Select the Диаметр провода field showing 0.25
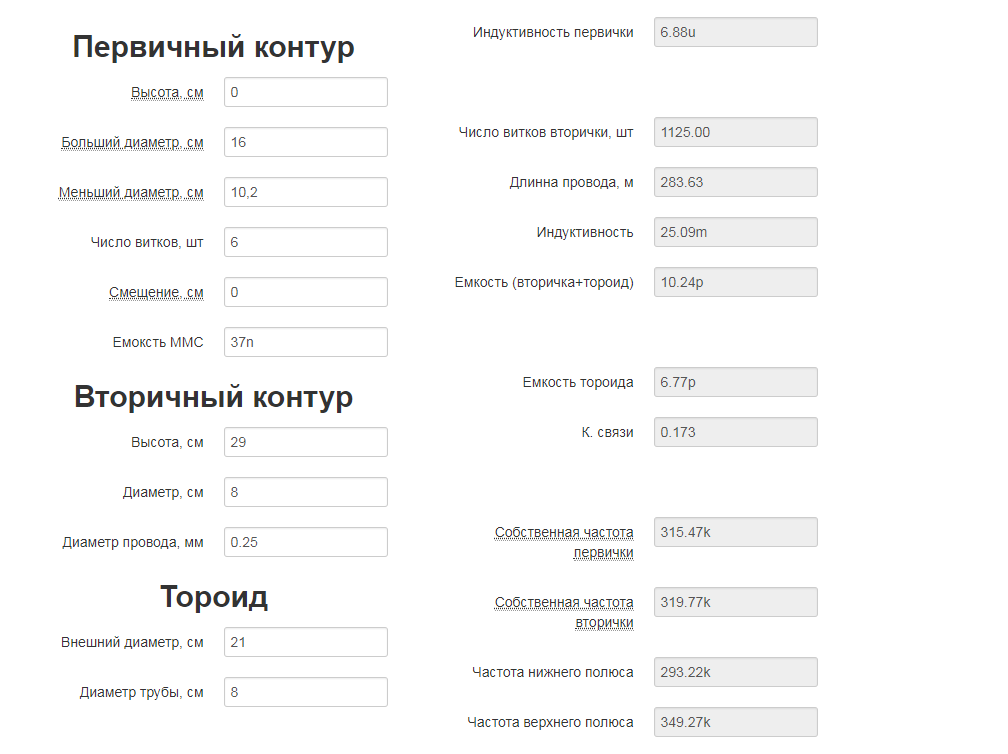 tap(305, 542)
